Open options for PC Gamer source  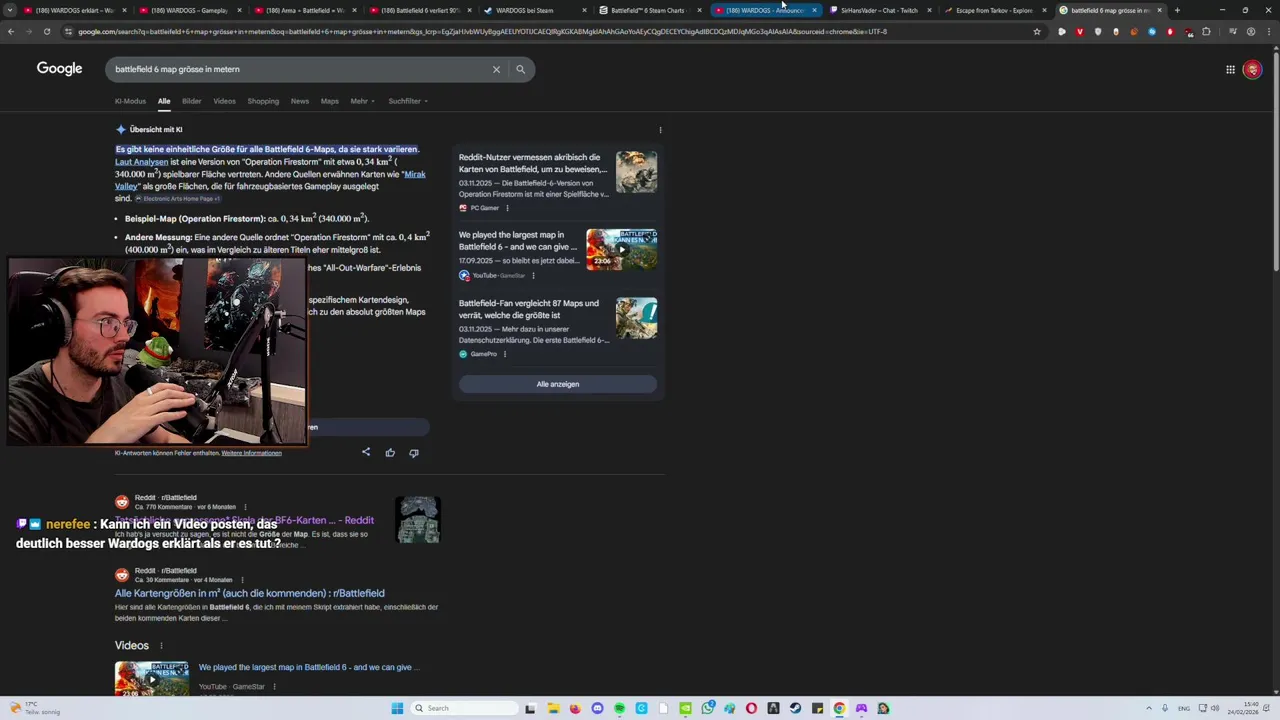507,208
